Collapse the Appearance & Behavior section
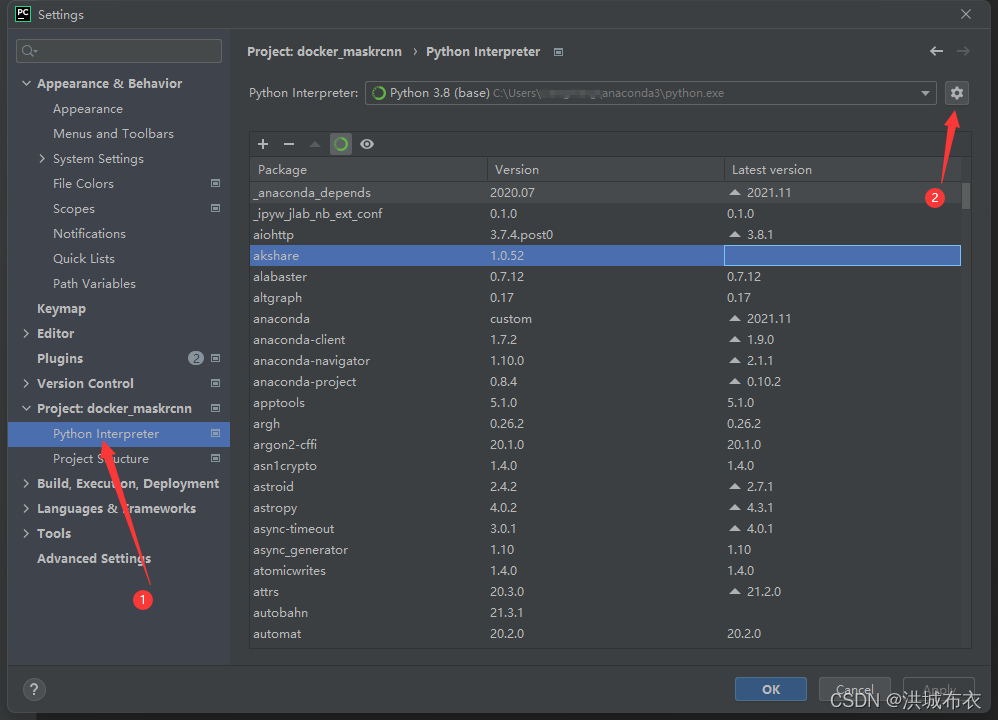998x720 pixels. [x=26, y=83]
